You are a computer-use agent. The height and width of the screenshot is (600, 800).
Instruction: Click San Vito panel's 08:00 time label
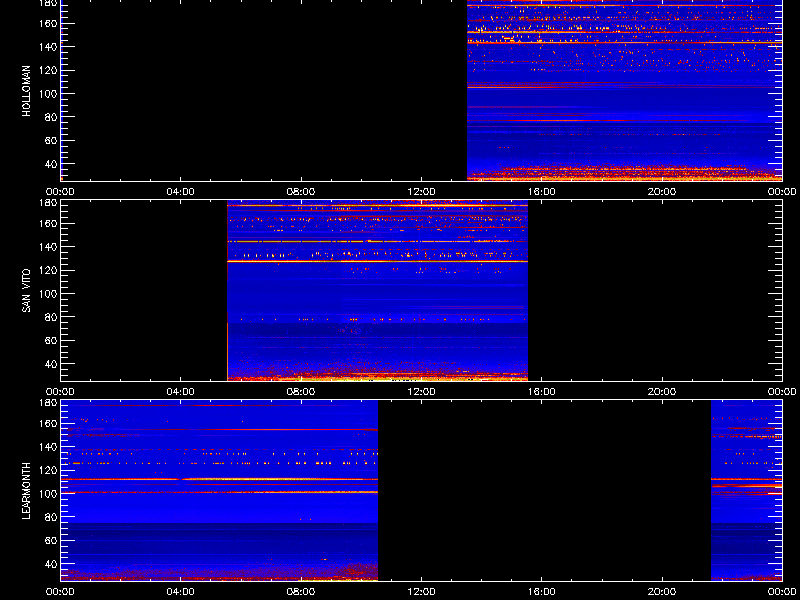(x=301, y=392)
